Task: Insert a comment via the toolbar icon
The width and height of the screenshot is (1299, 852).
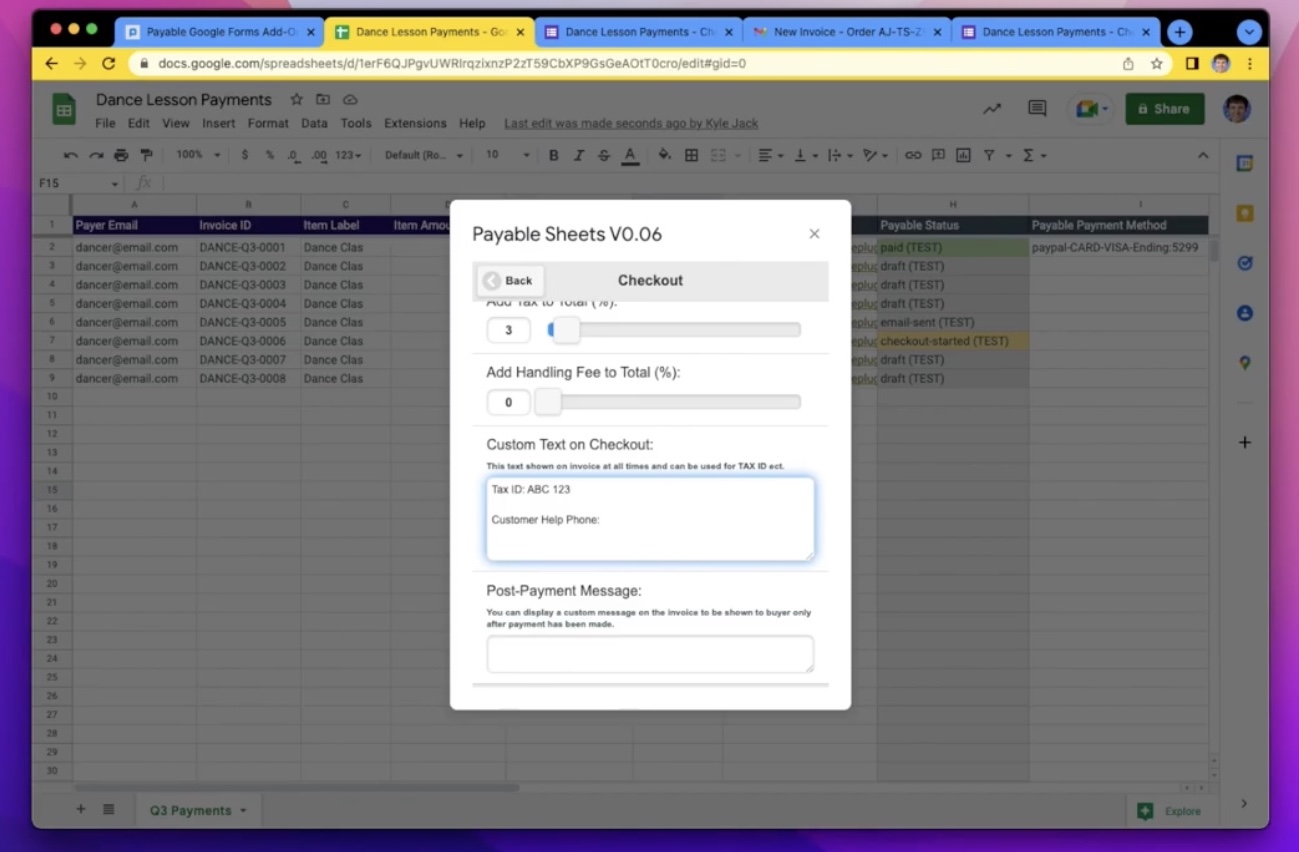Action: click(x=938, y=155)
